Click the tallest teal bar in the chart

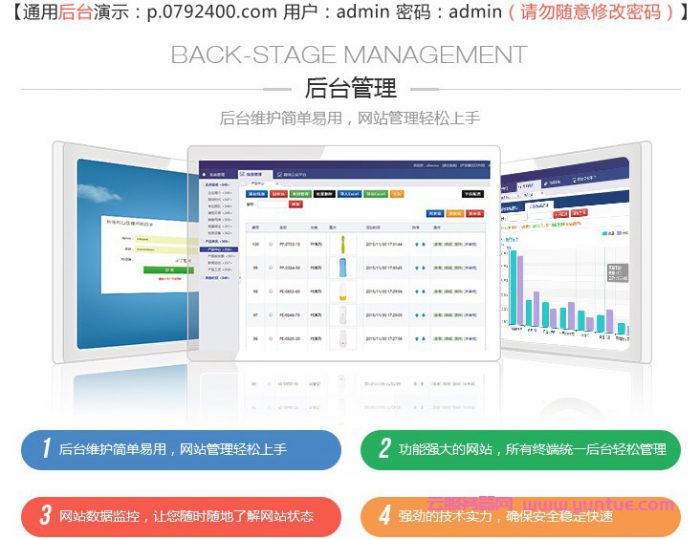pyautogui.click(x=514, y=288)
